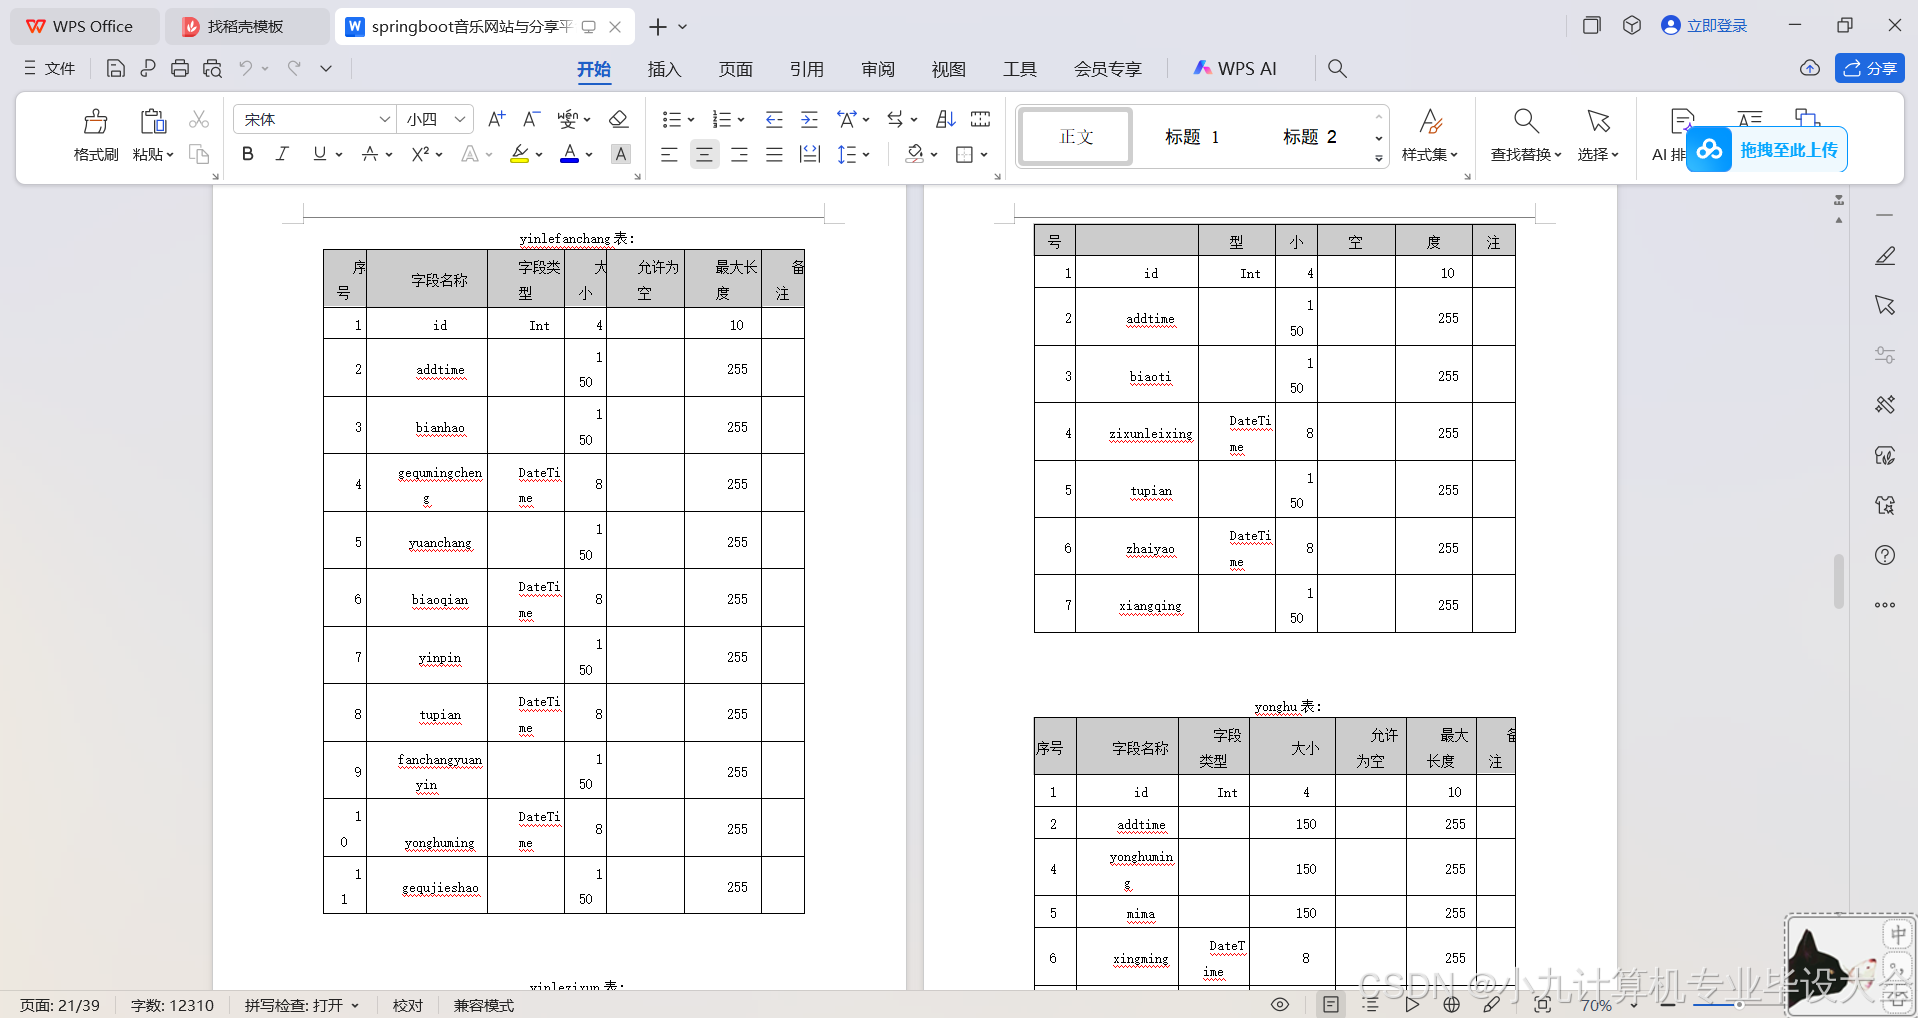Expand numbered list style dropdown

[741, 120]
